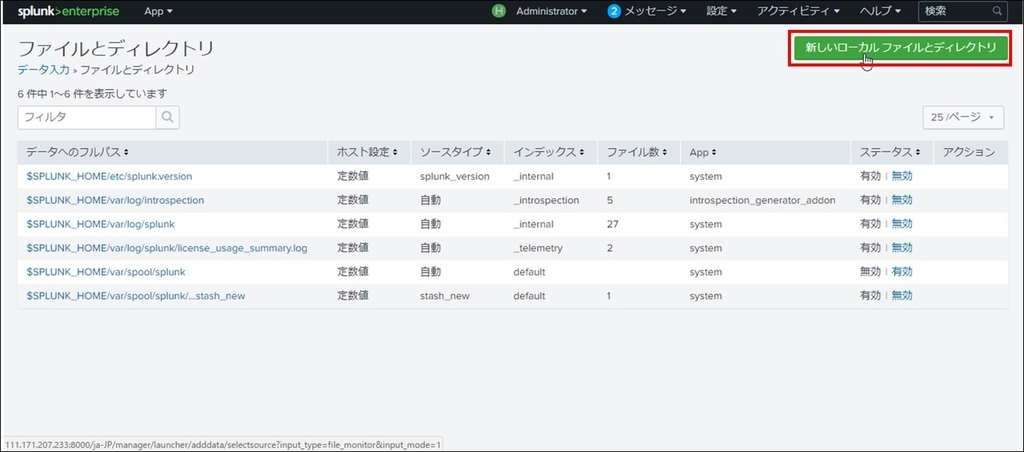Image resolution: width=1024 pixels, height=452 pixels.
Task: Click the magnifier icon in the 検索 box
Action: click(x=997, y=11)
